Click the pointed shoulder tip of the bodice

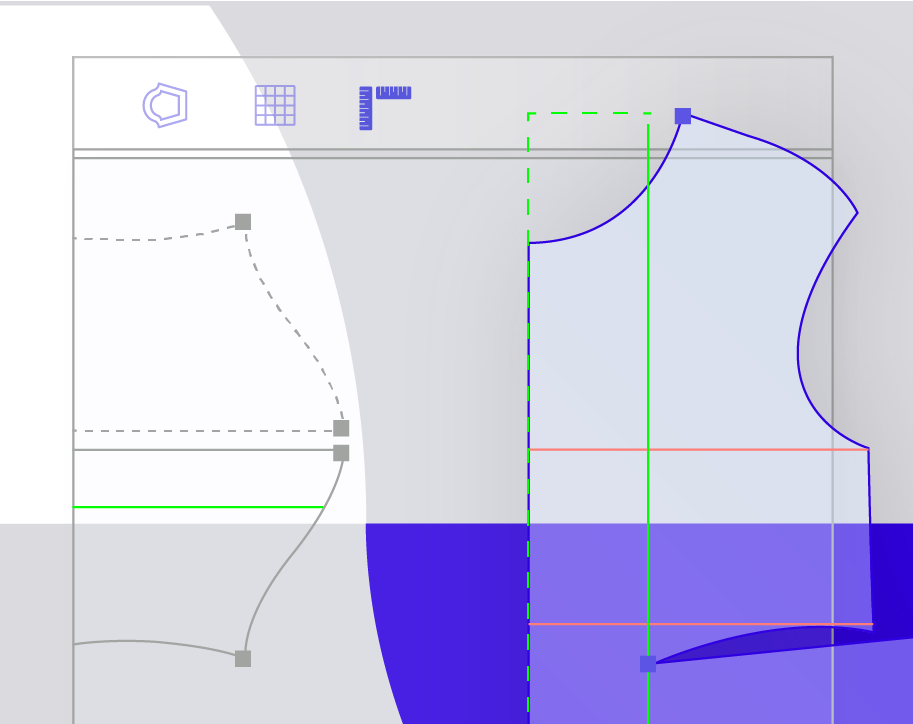(857, 213)
